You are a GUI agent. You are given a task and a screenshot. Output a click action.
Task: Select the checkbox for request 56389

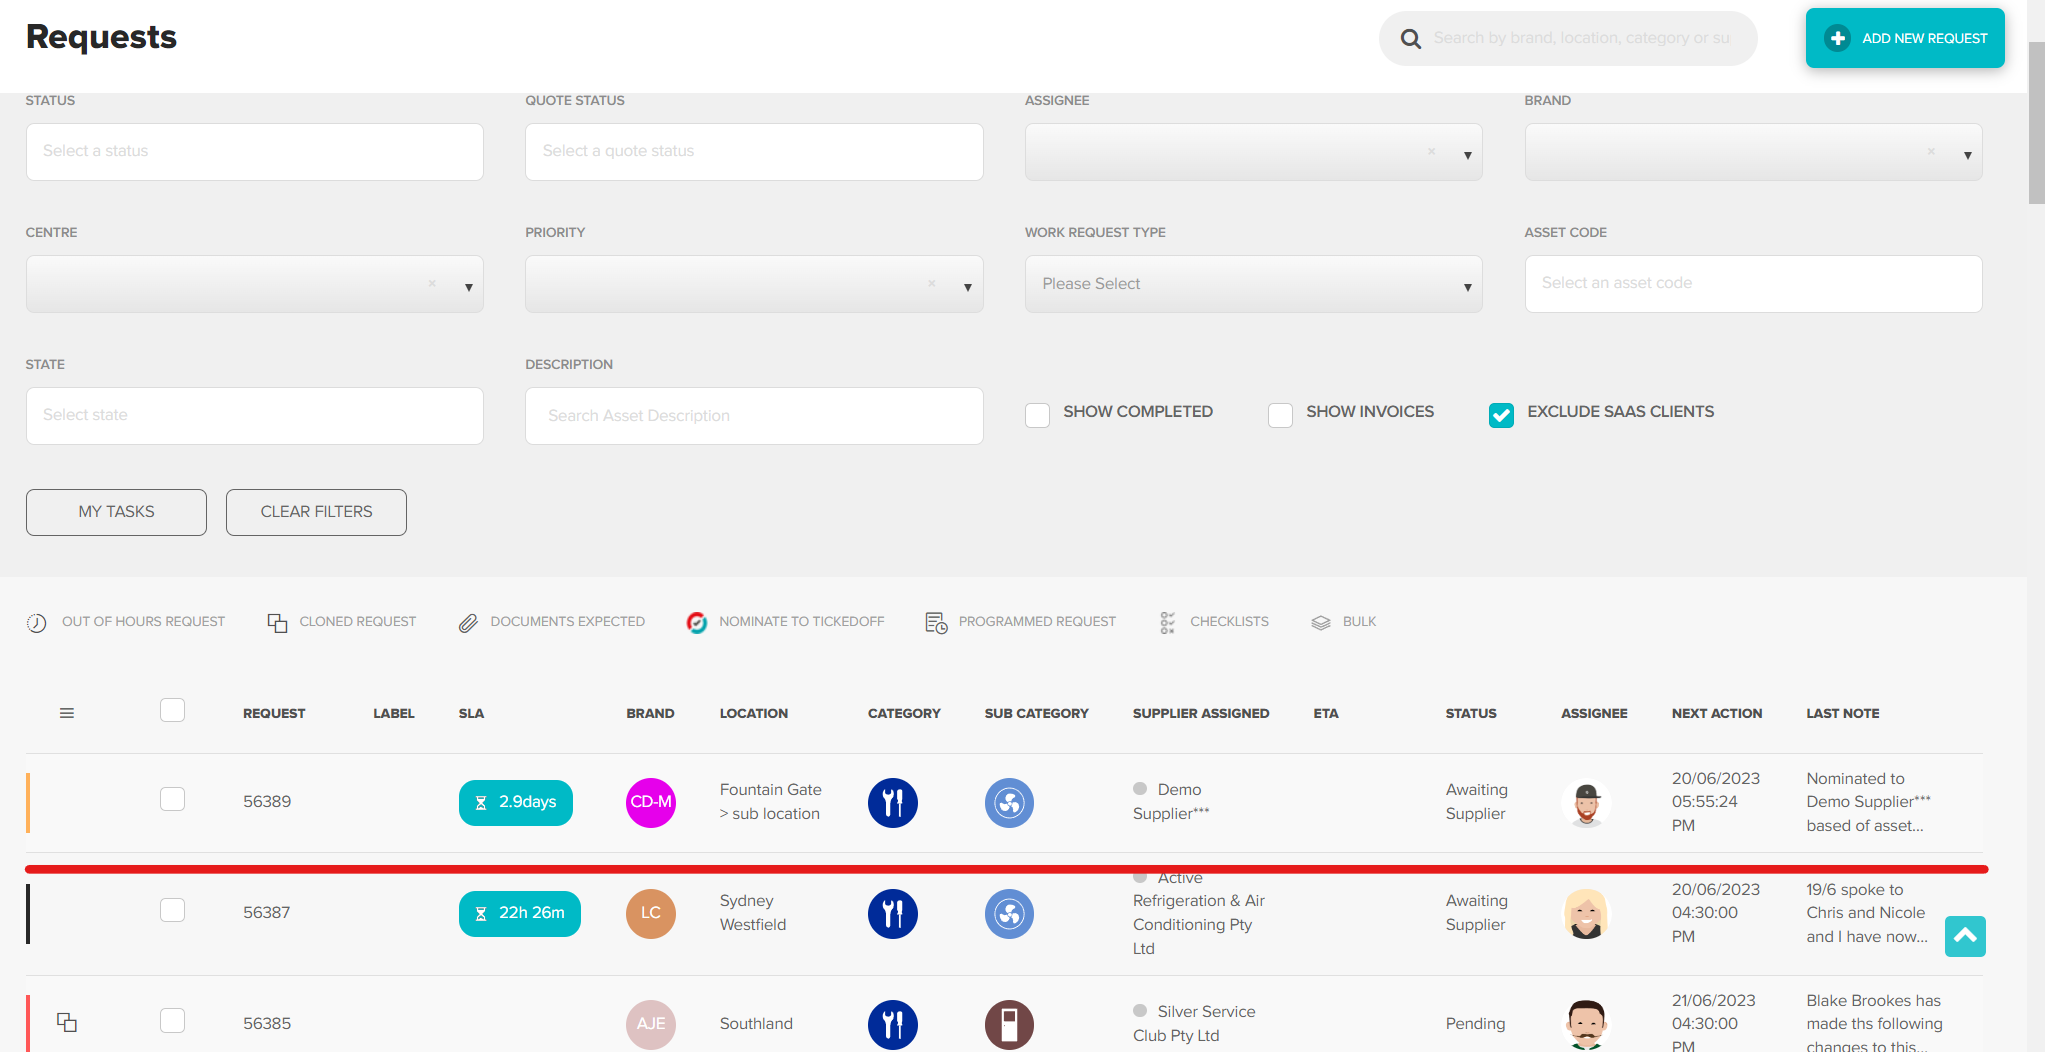click(172, 799)
